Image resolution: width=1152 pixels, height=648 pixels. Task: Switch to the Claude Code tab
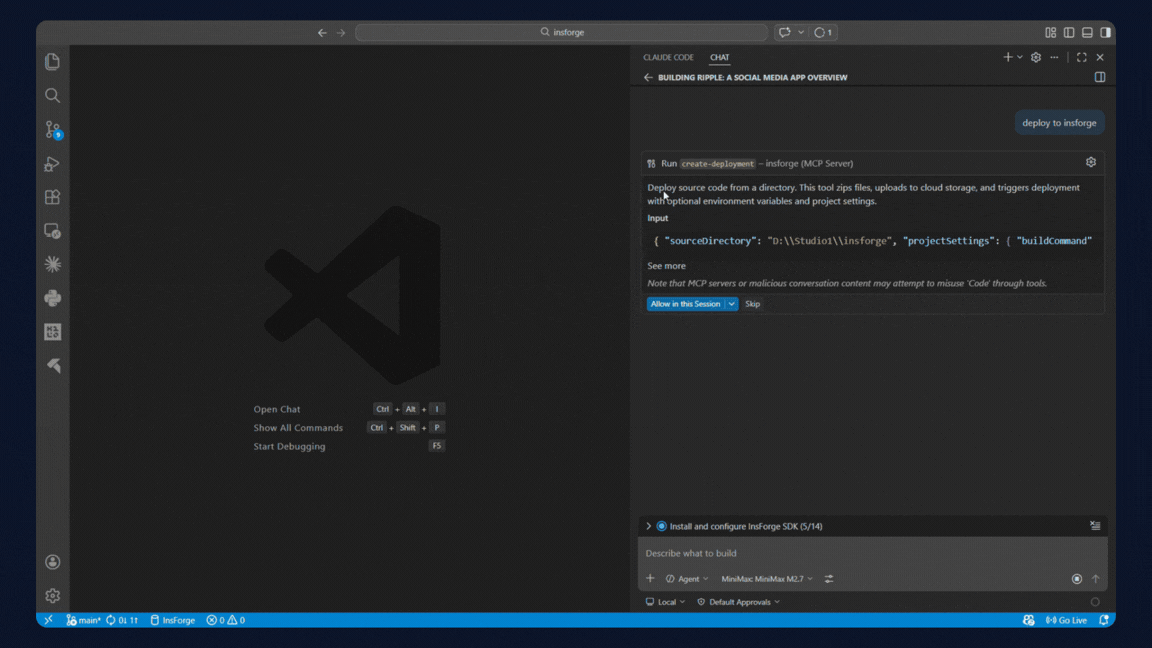click(x=668, y=57)
